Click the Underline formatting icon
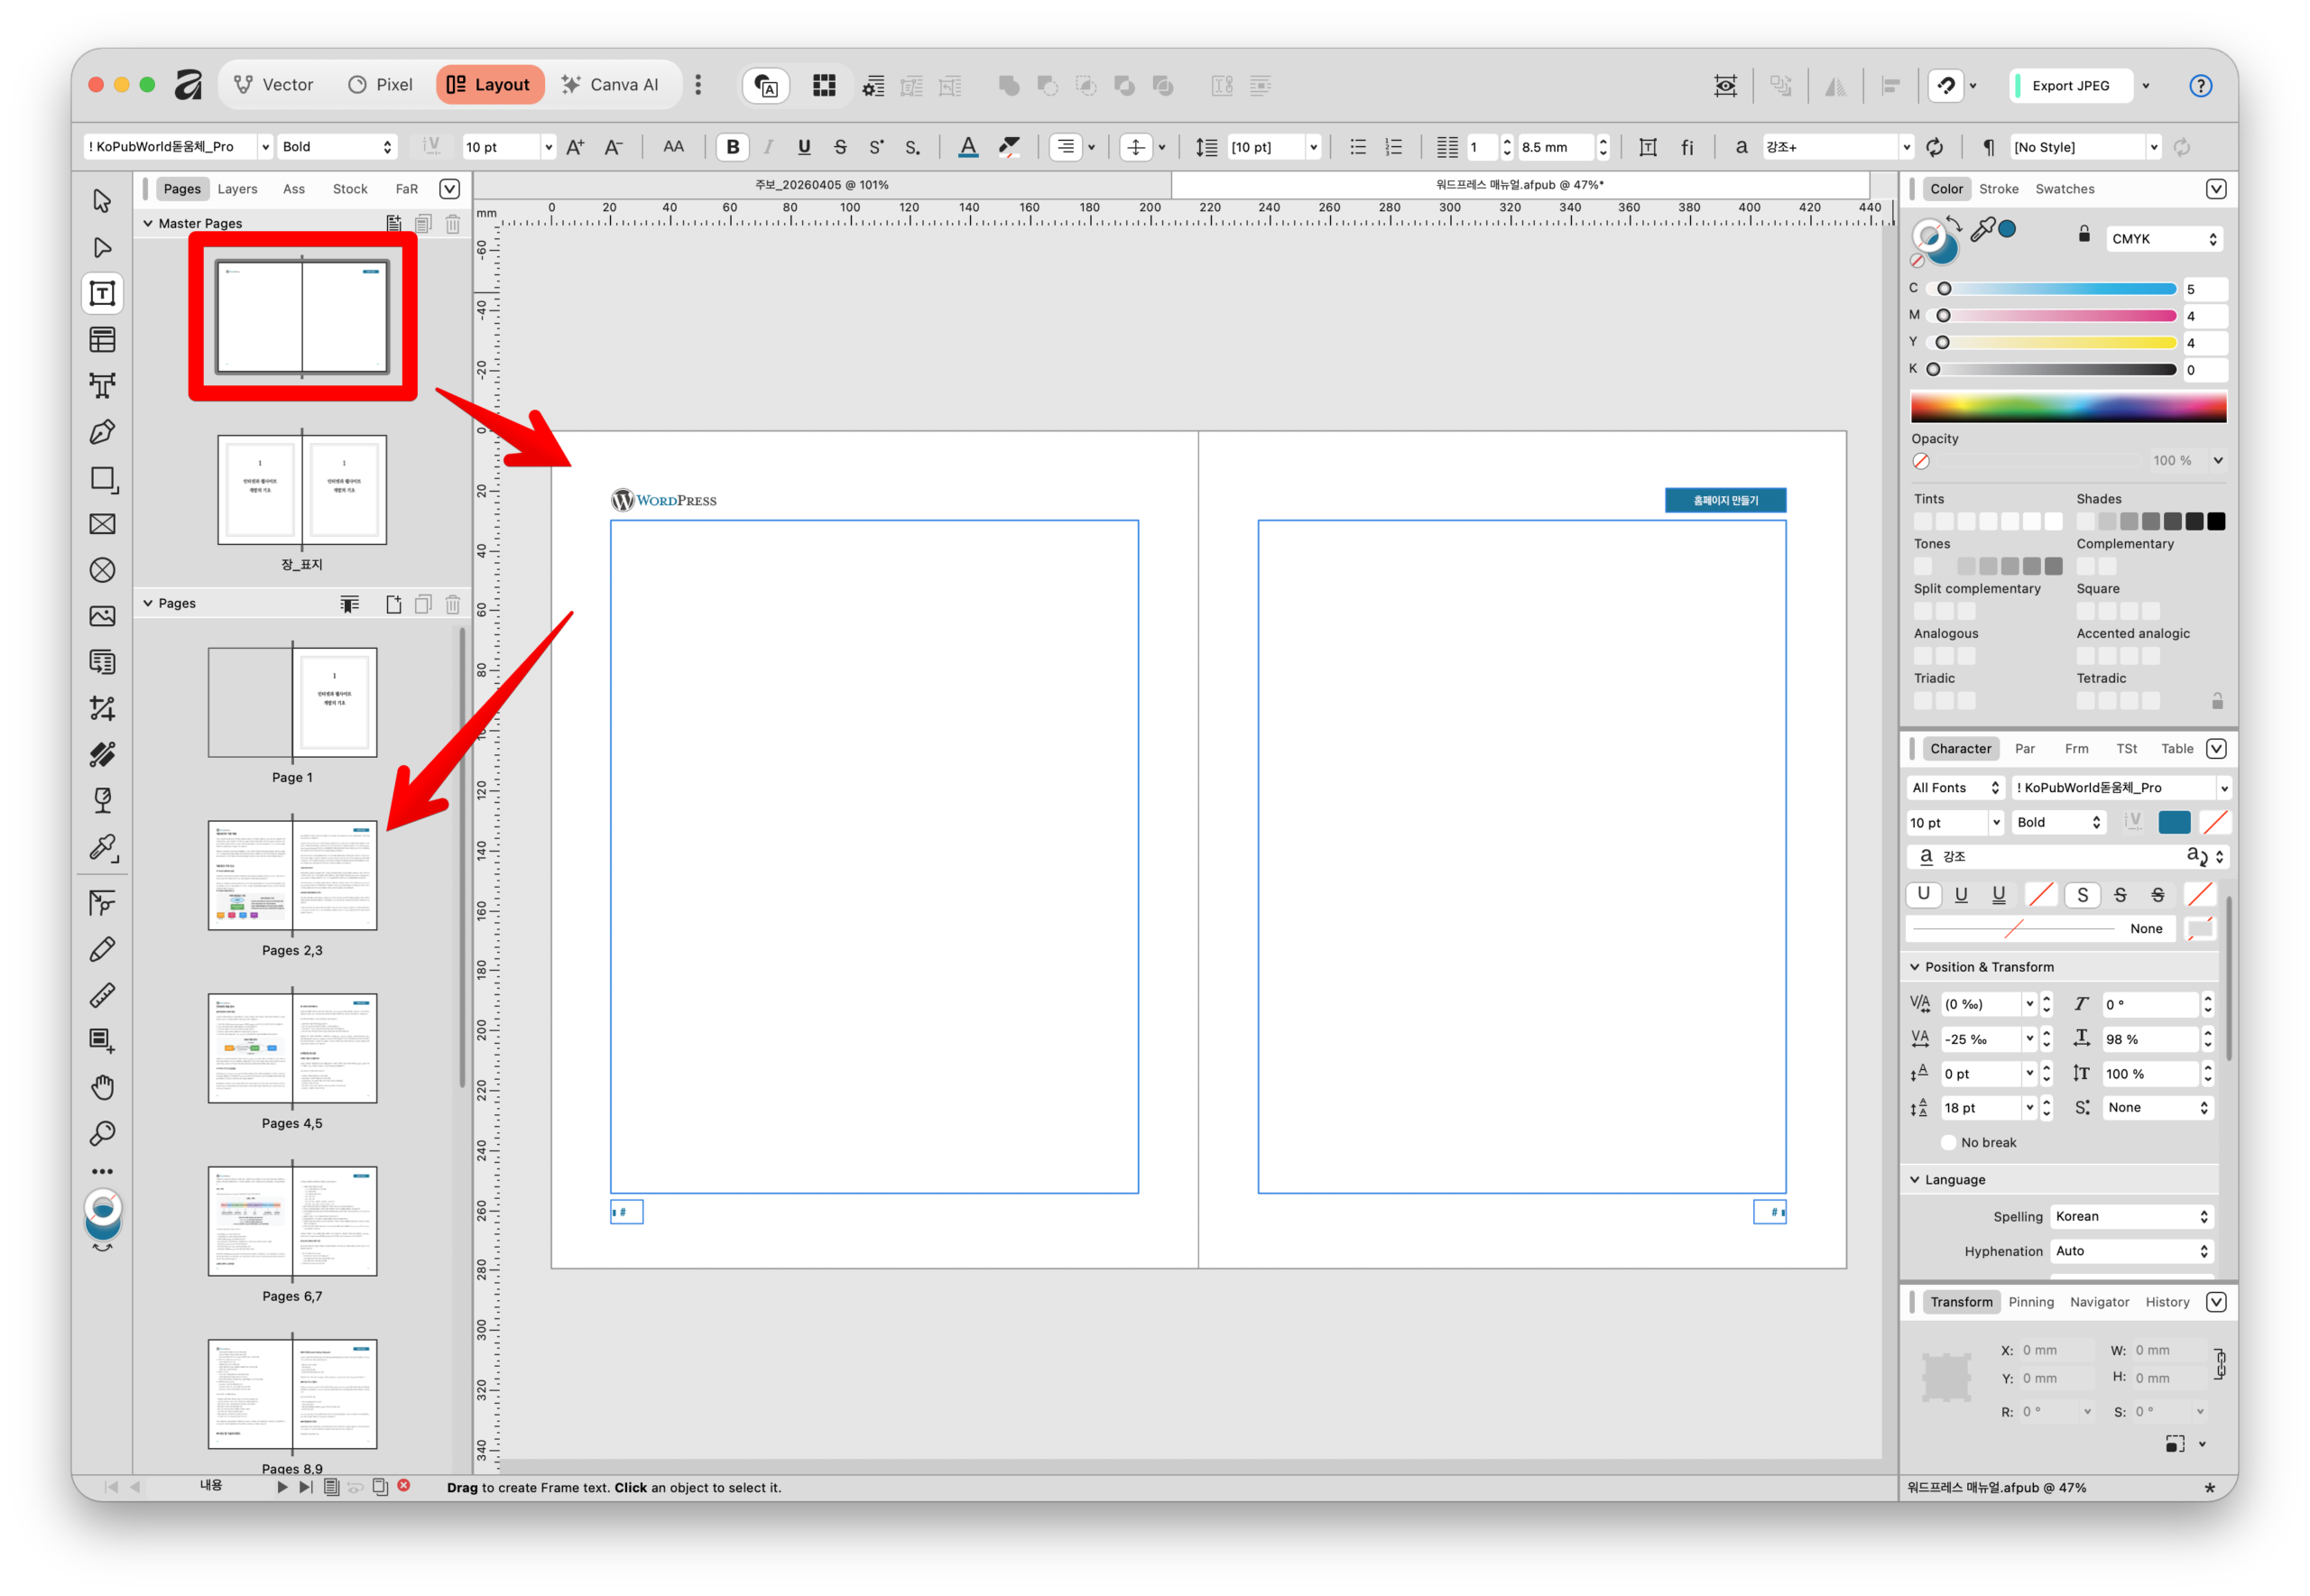Viewport: 2310px width, 1596px height. (804, 147)
